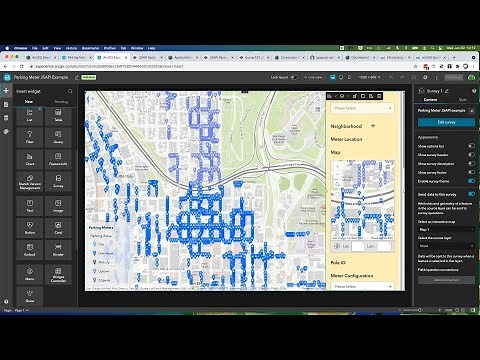The width and height of the screenshot is (480, 360).
Task: Open the Data panel in left sidebar
Action: 6,118
